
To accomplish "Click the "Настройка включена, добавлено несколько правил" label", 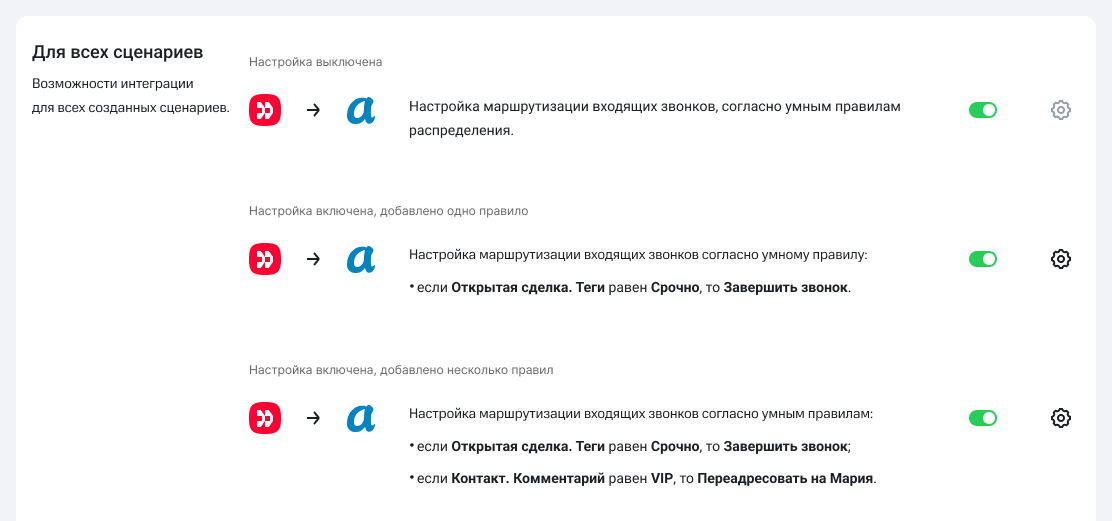I will (400, 370).
